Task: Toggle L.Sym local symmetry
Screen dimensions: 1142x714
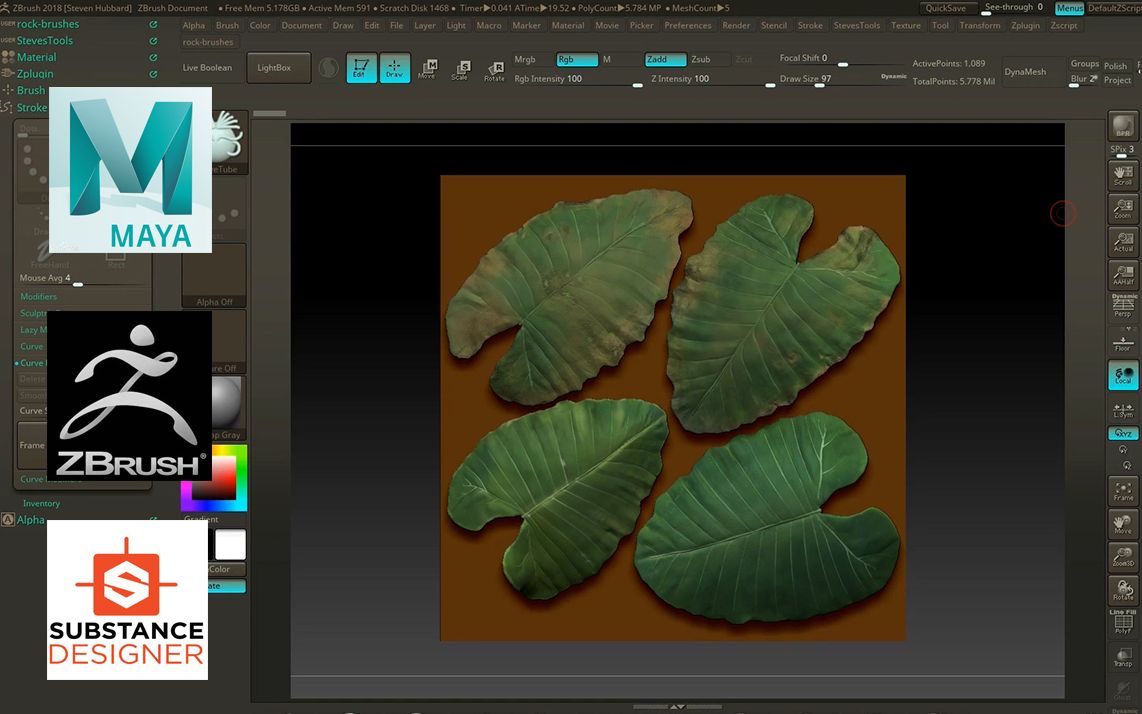Action: click(x=1122, y=409)
